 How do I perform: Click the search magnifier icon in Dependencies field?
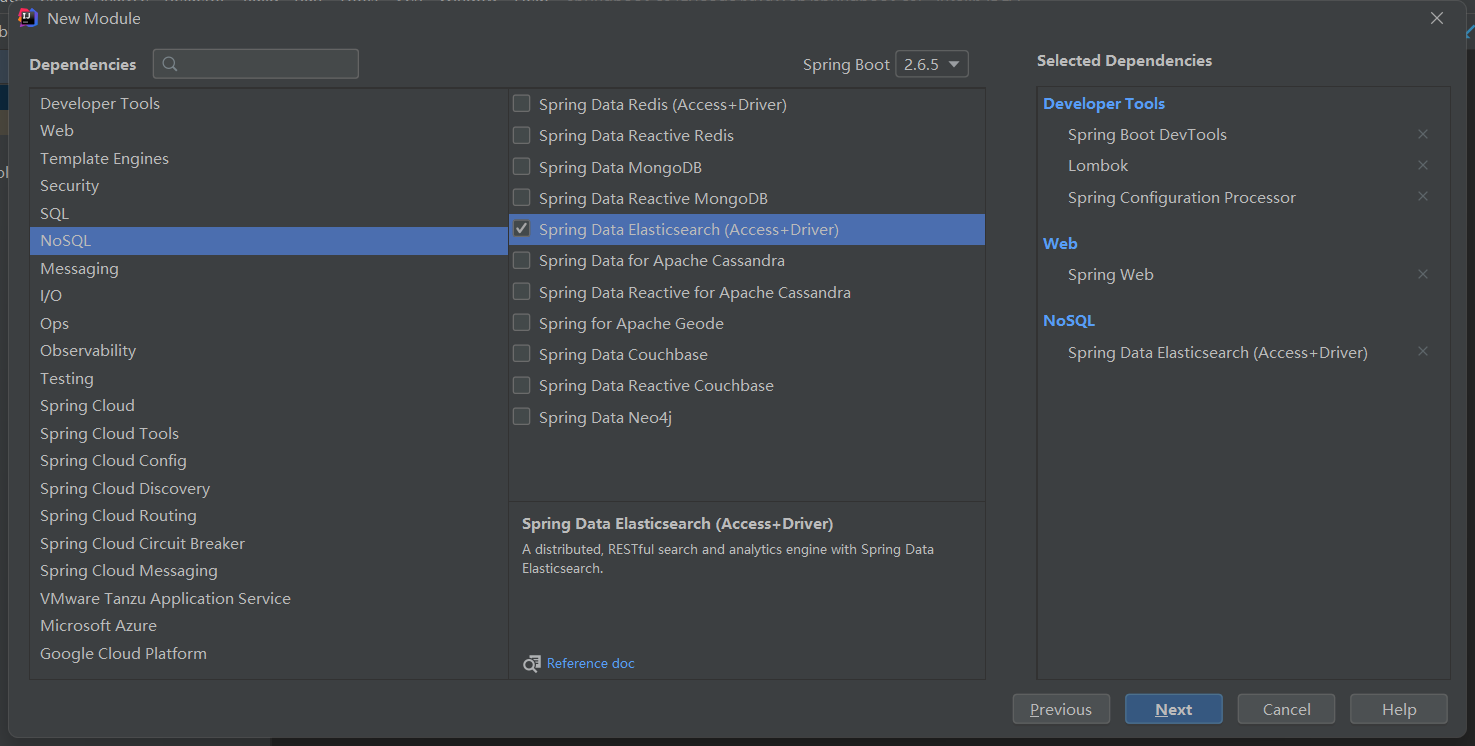pos(170,64)
